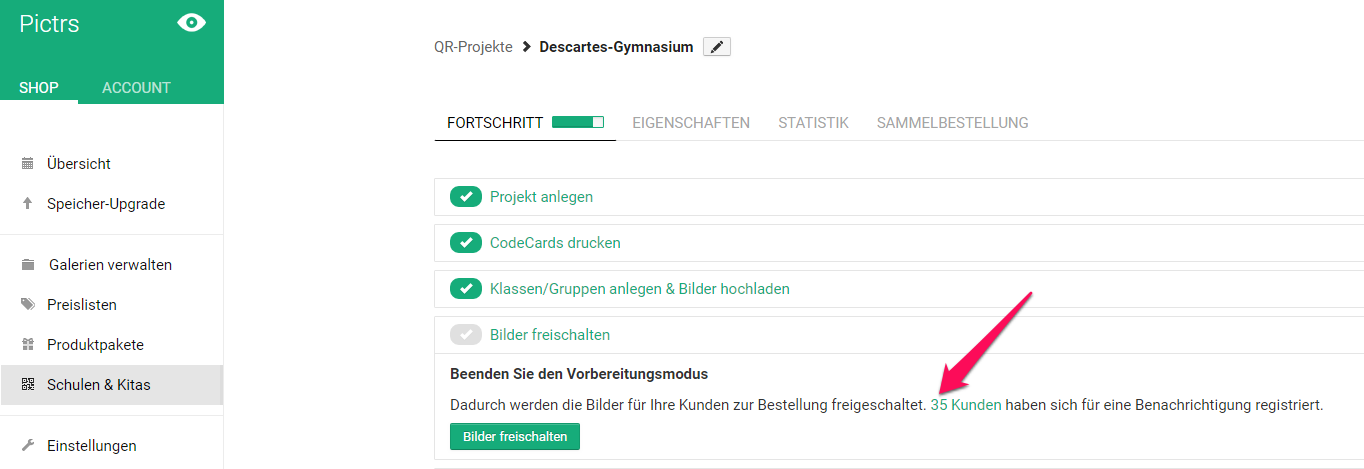
Task: Open the Statistik tab
Action: [813, 123]
